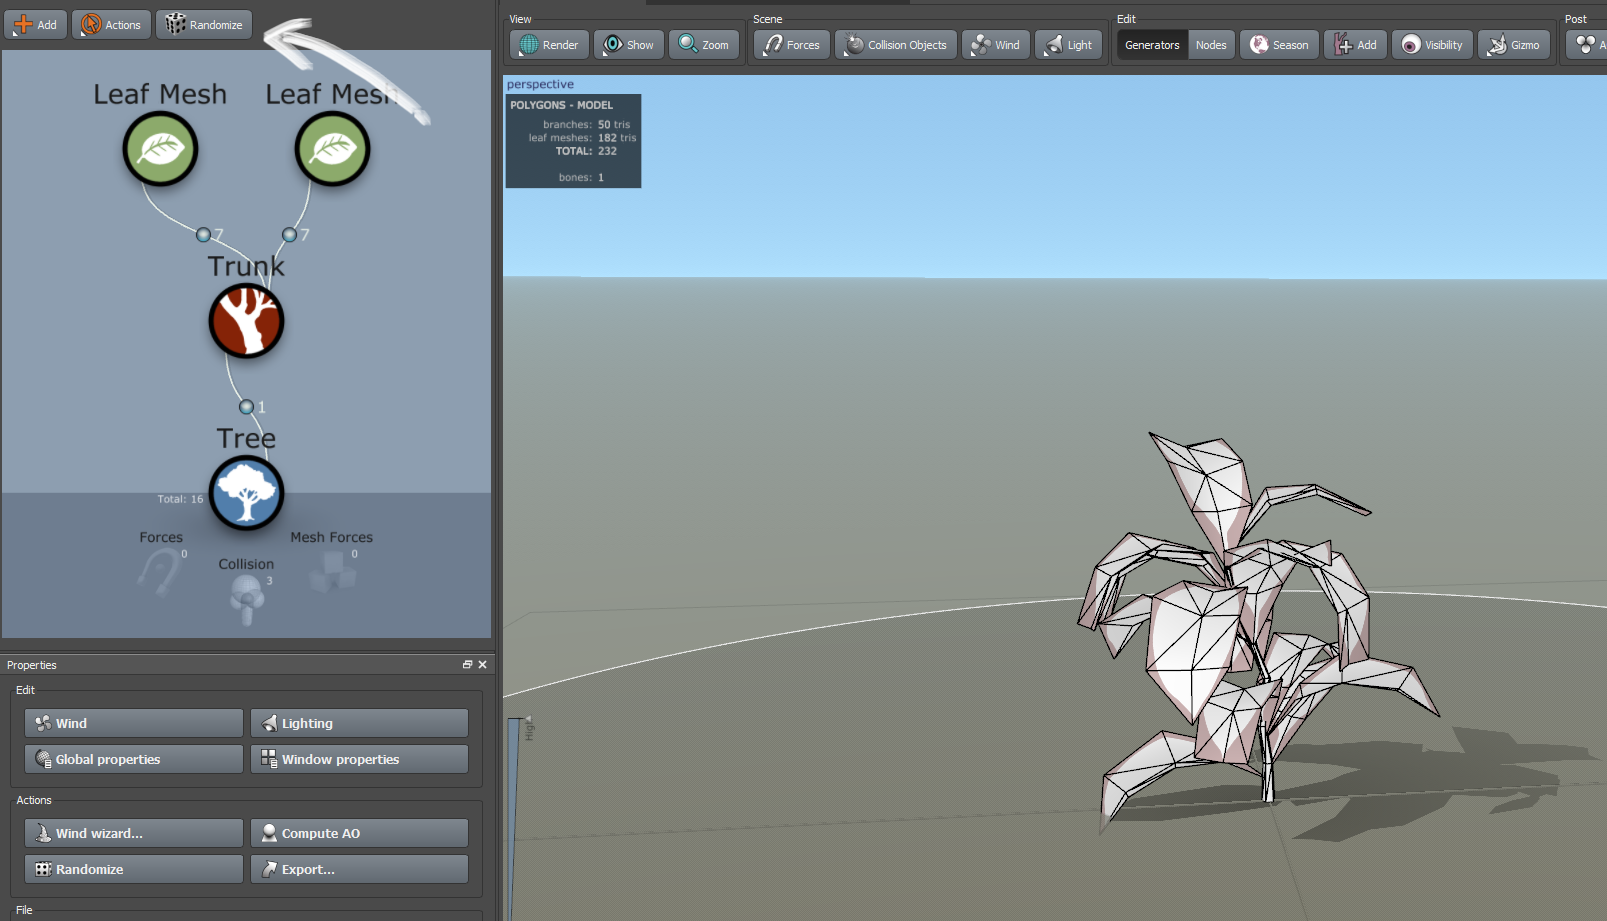Click the Mesh Forces cubes icon
Screen dimensions: 1607x921
333,571
